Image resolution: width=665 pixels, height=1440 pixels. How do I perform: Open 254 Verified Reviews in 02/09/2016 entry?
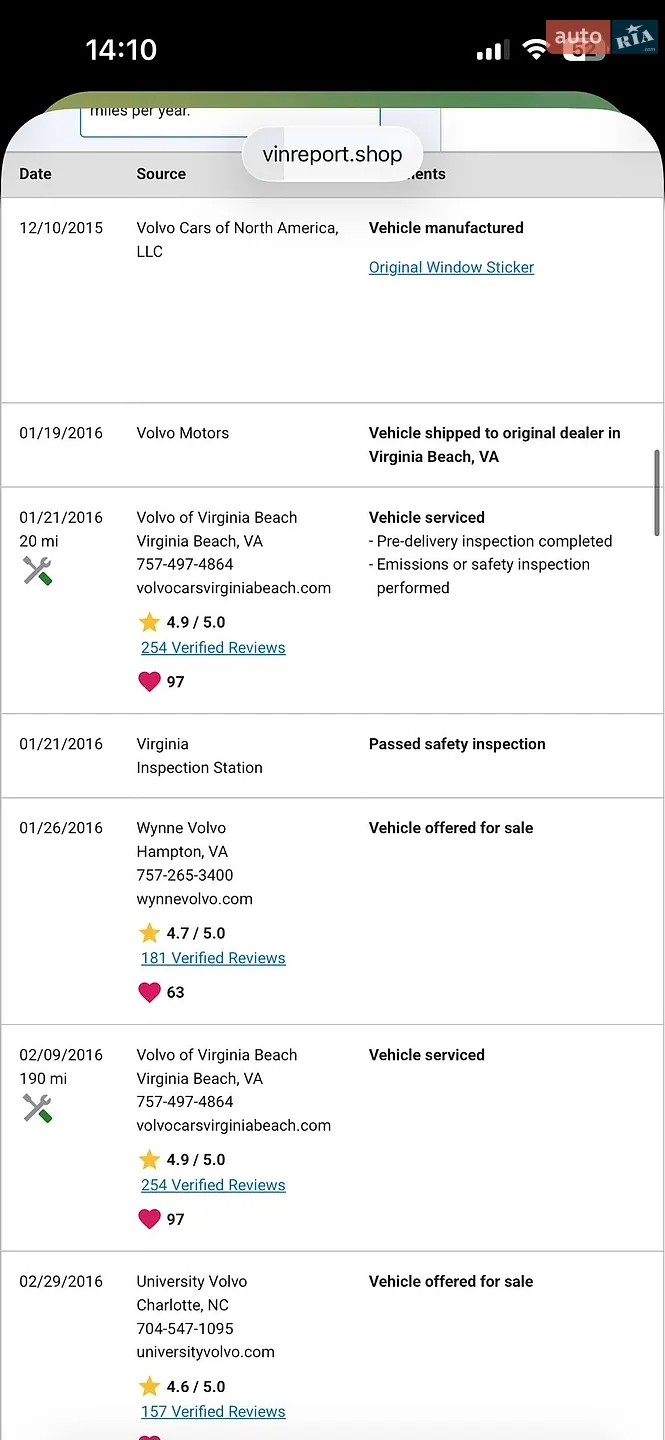[x=213, y=1185]
